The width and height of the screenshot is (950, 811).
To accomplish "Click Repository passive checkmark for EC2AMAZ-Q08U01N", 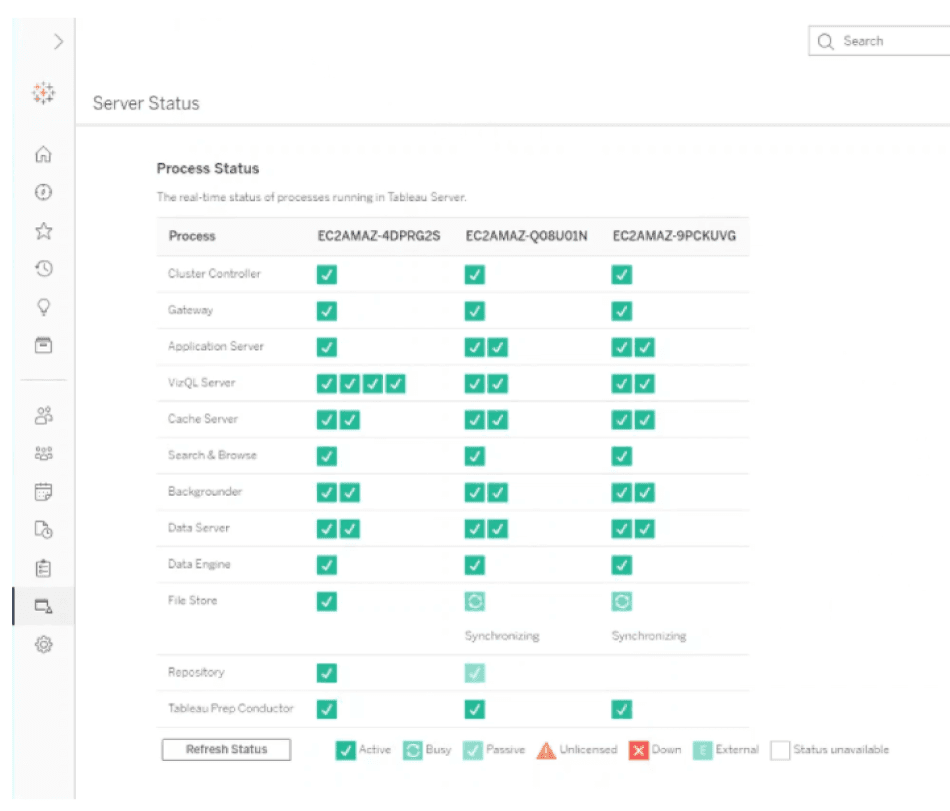I will click(475, 673).
